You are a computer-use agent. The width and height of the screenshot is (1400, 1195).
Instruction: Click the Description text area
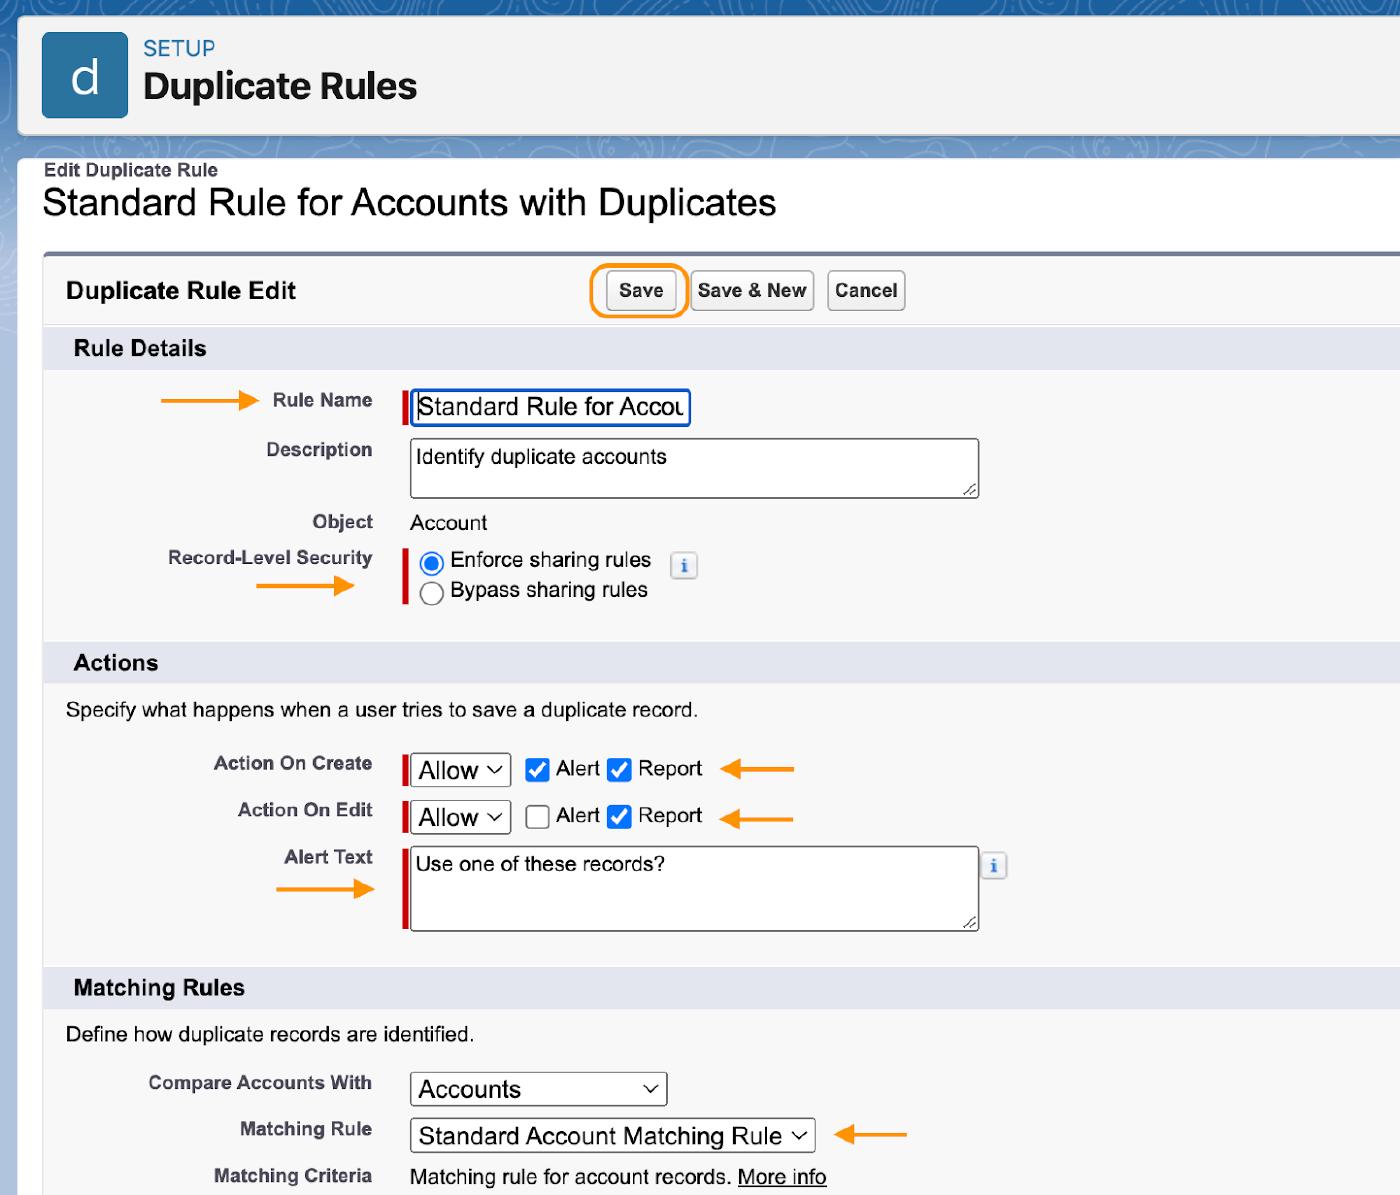[x=694, y=468]
